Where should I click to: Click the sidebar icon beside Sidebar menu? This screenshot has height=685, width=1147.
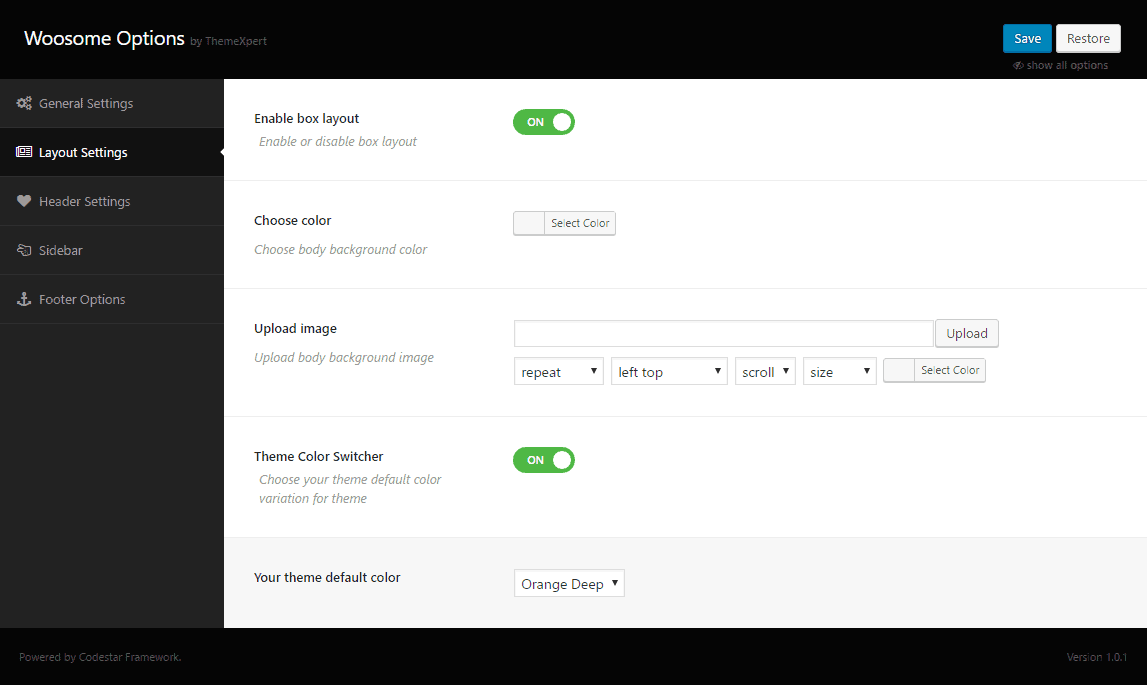pyautogui.click(x=23, y=250)
